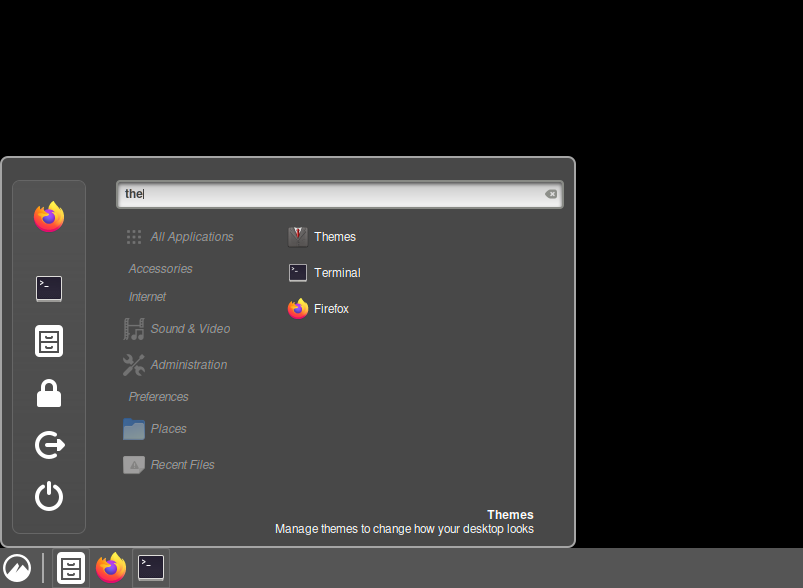Select the Internet category
The width and height of the screenshot is (803, 588).
click(x=147, y=297)
